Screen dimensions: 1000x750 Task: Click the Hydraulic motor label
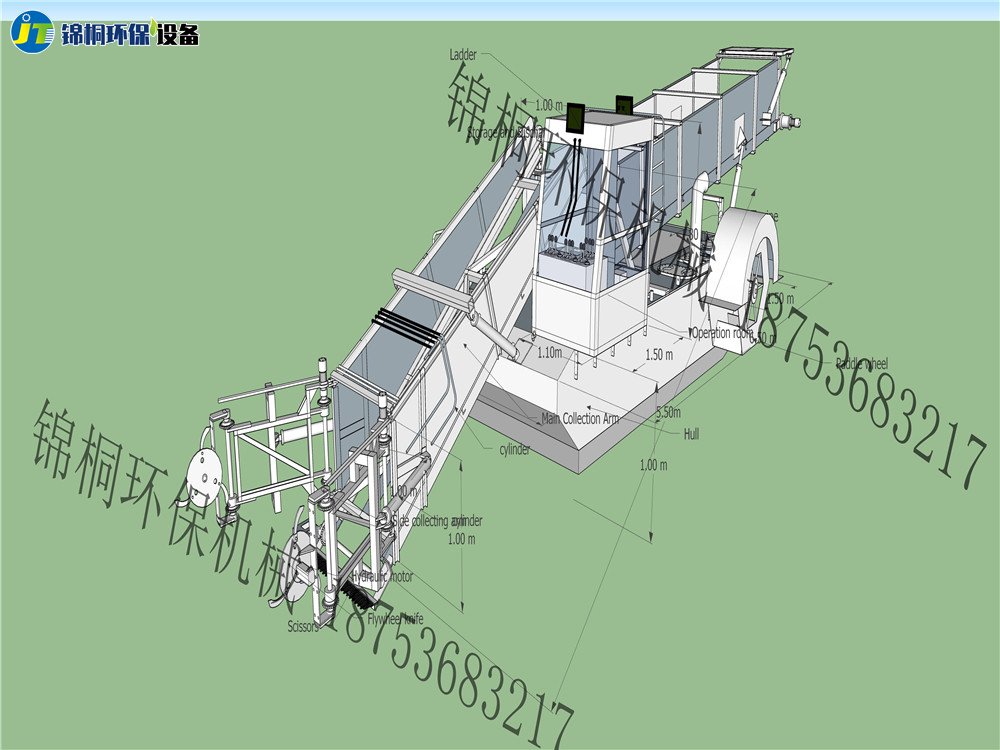(381, 577)
